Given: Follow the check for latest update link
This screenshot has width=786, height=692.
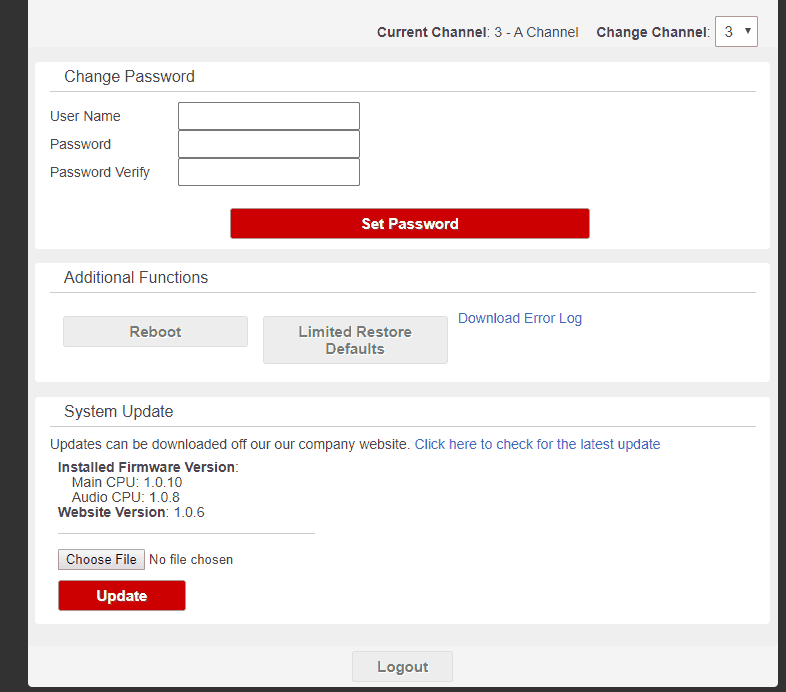Looking at the screenshot, I should [537, 444].
